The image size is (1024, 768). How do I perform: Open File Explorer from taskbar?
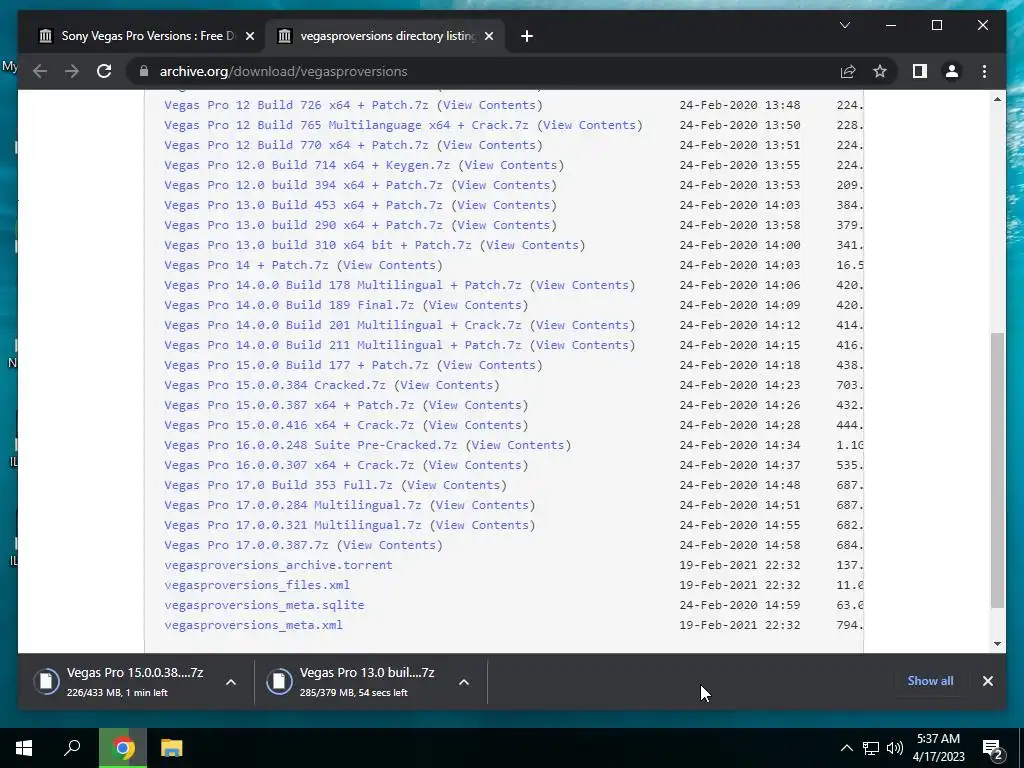click(x=171, y=748)
